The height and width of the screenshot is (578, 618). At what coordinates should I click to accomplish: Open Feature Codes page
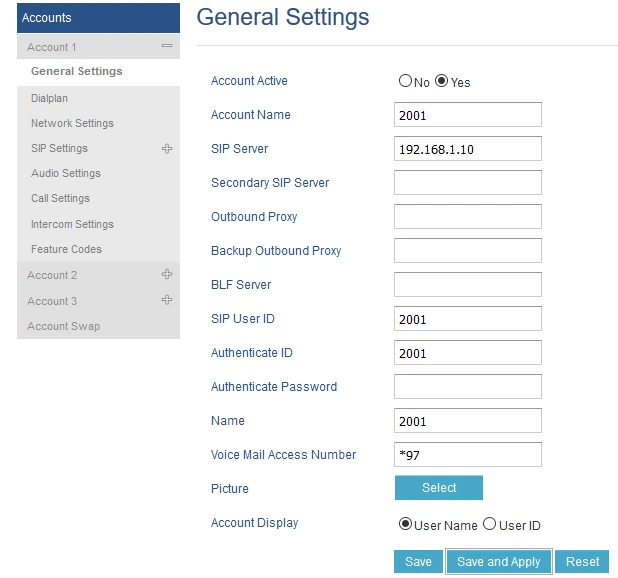[66, 249]
